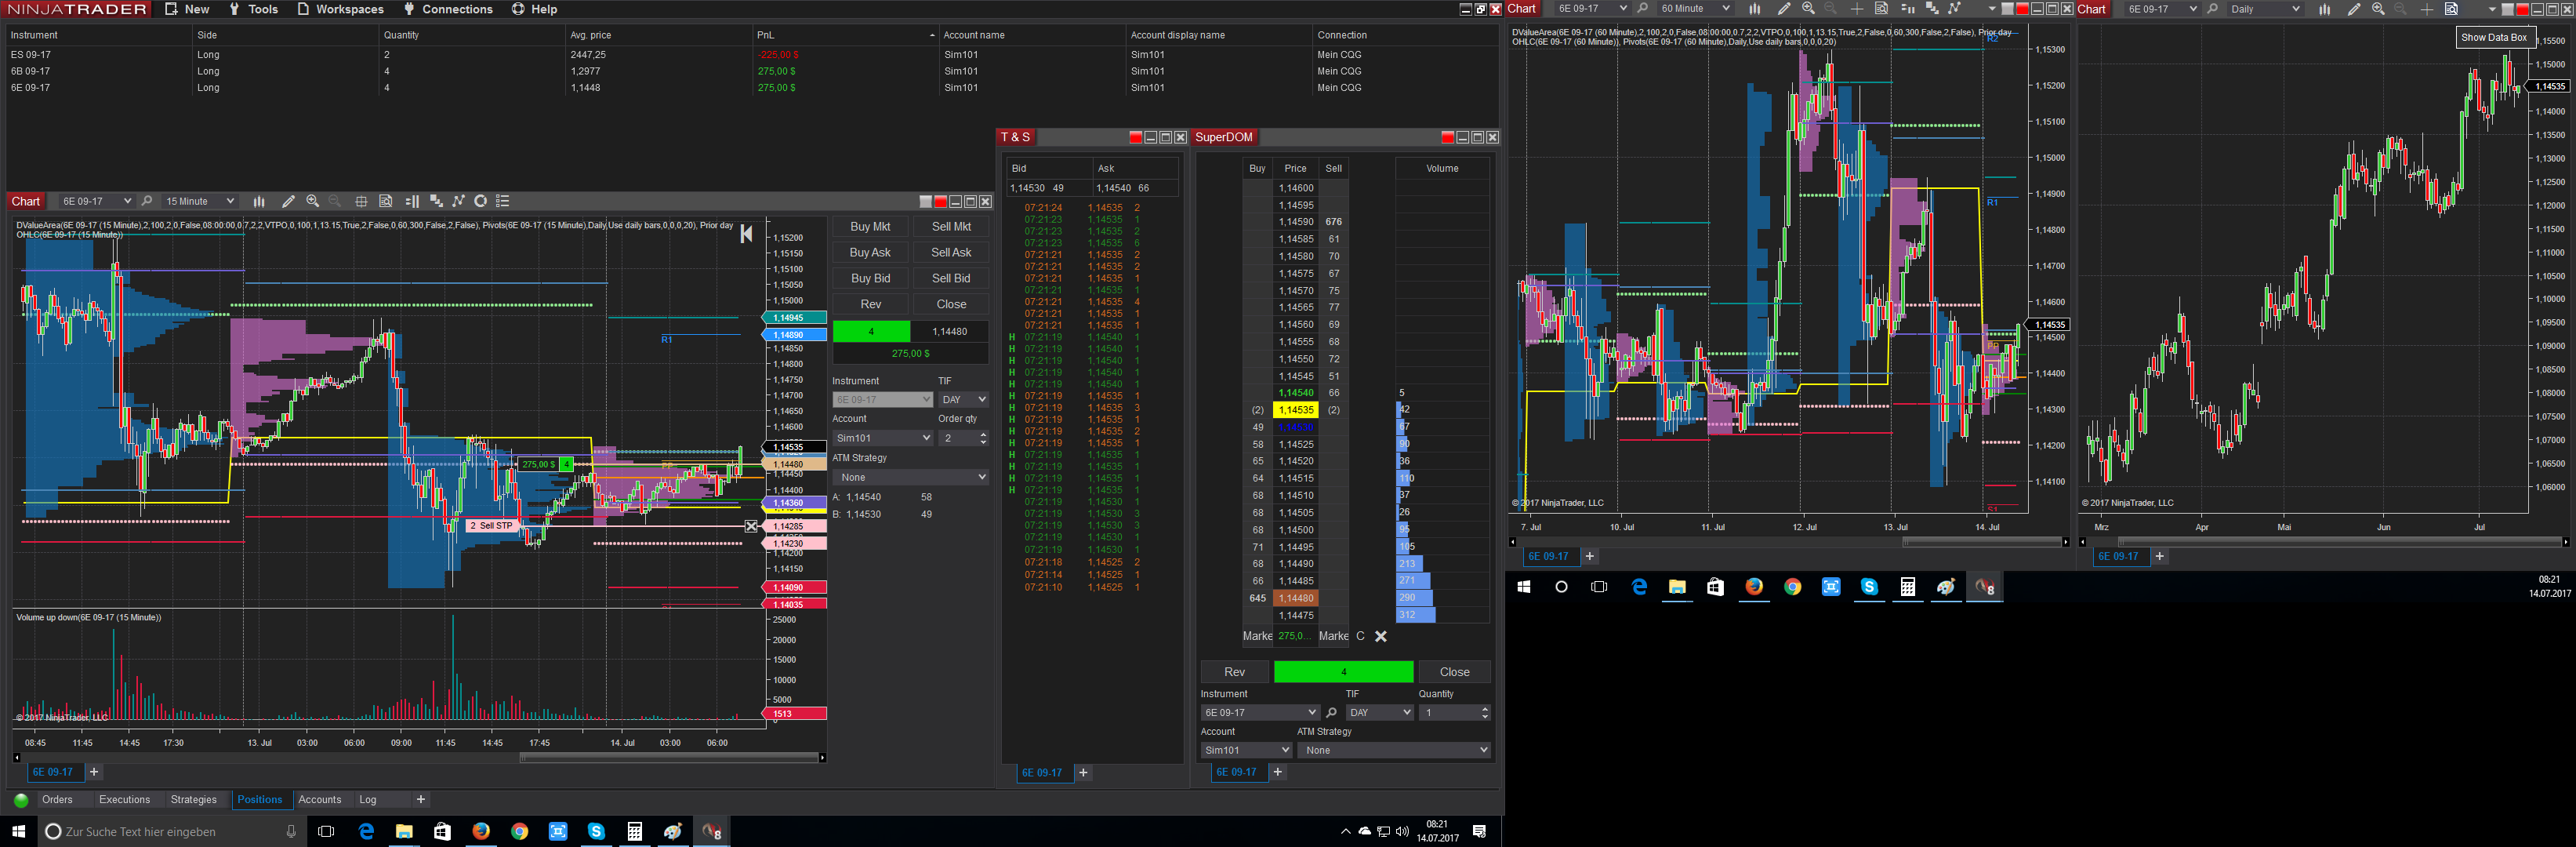
Task: Zoom in on the 60 Minute chart
Action: coord(1808,9)
